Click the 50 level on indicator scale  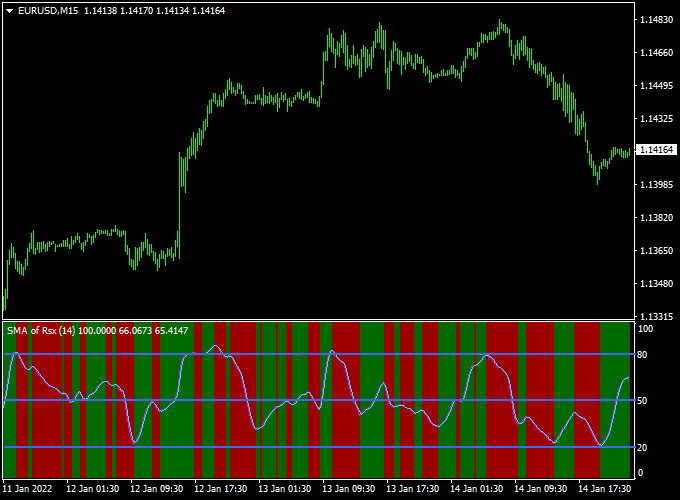[x=644, y=401]
